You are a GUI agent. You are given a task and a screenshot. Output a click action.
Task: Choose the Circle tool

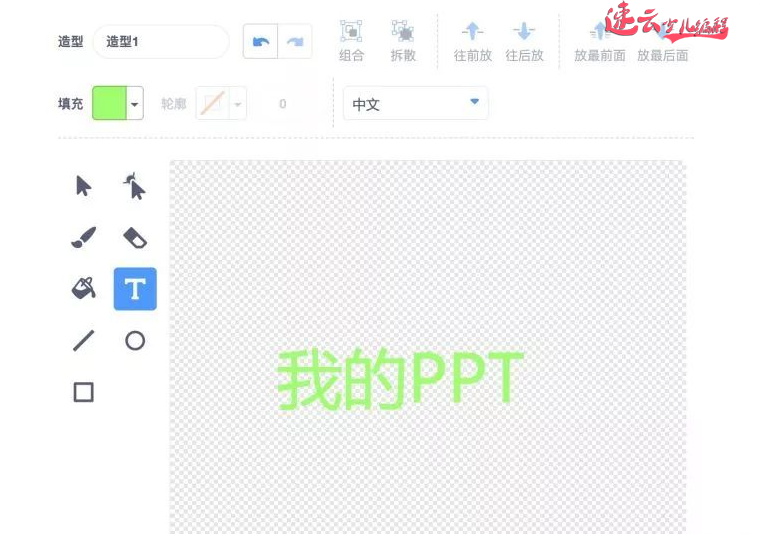tap(135, 341)
